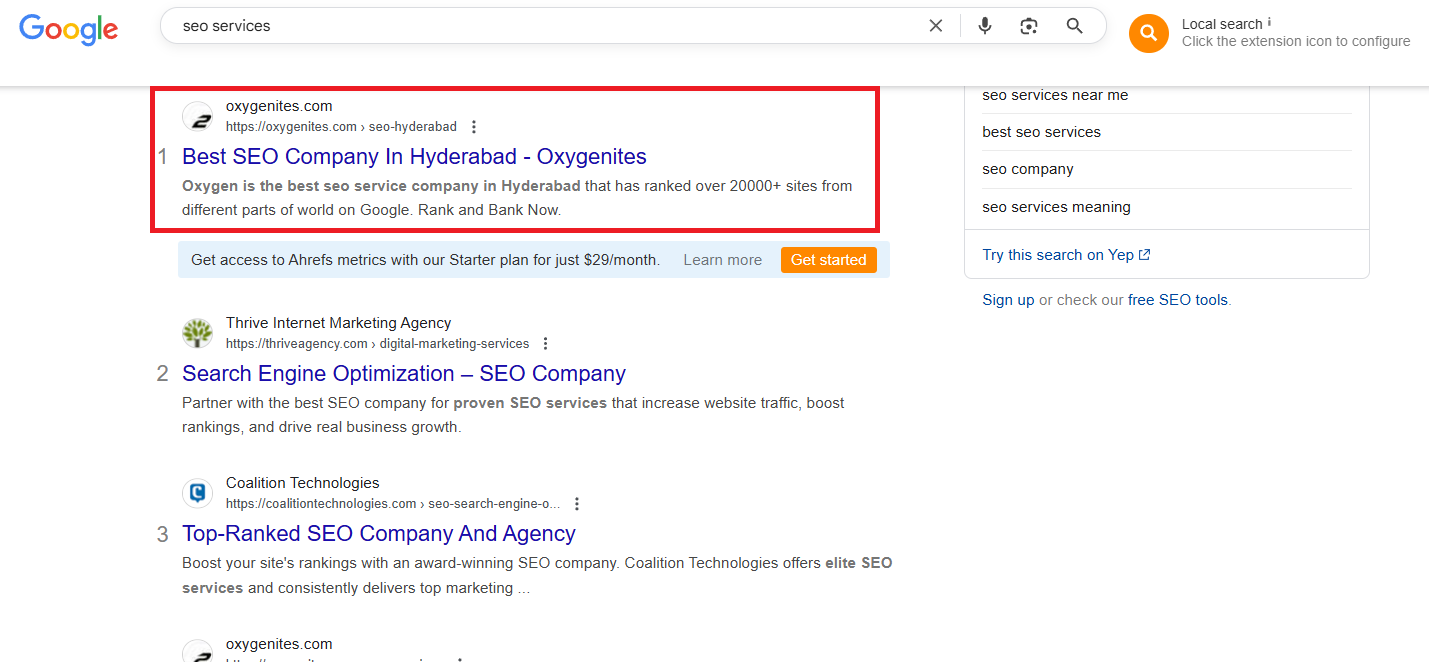Click the https://oxygenites.com › seo-hyderabad URL

pyautogui.click(x=341, y=127)
